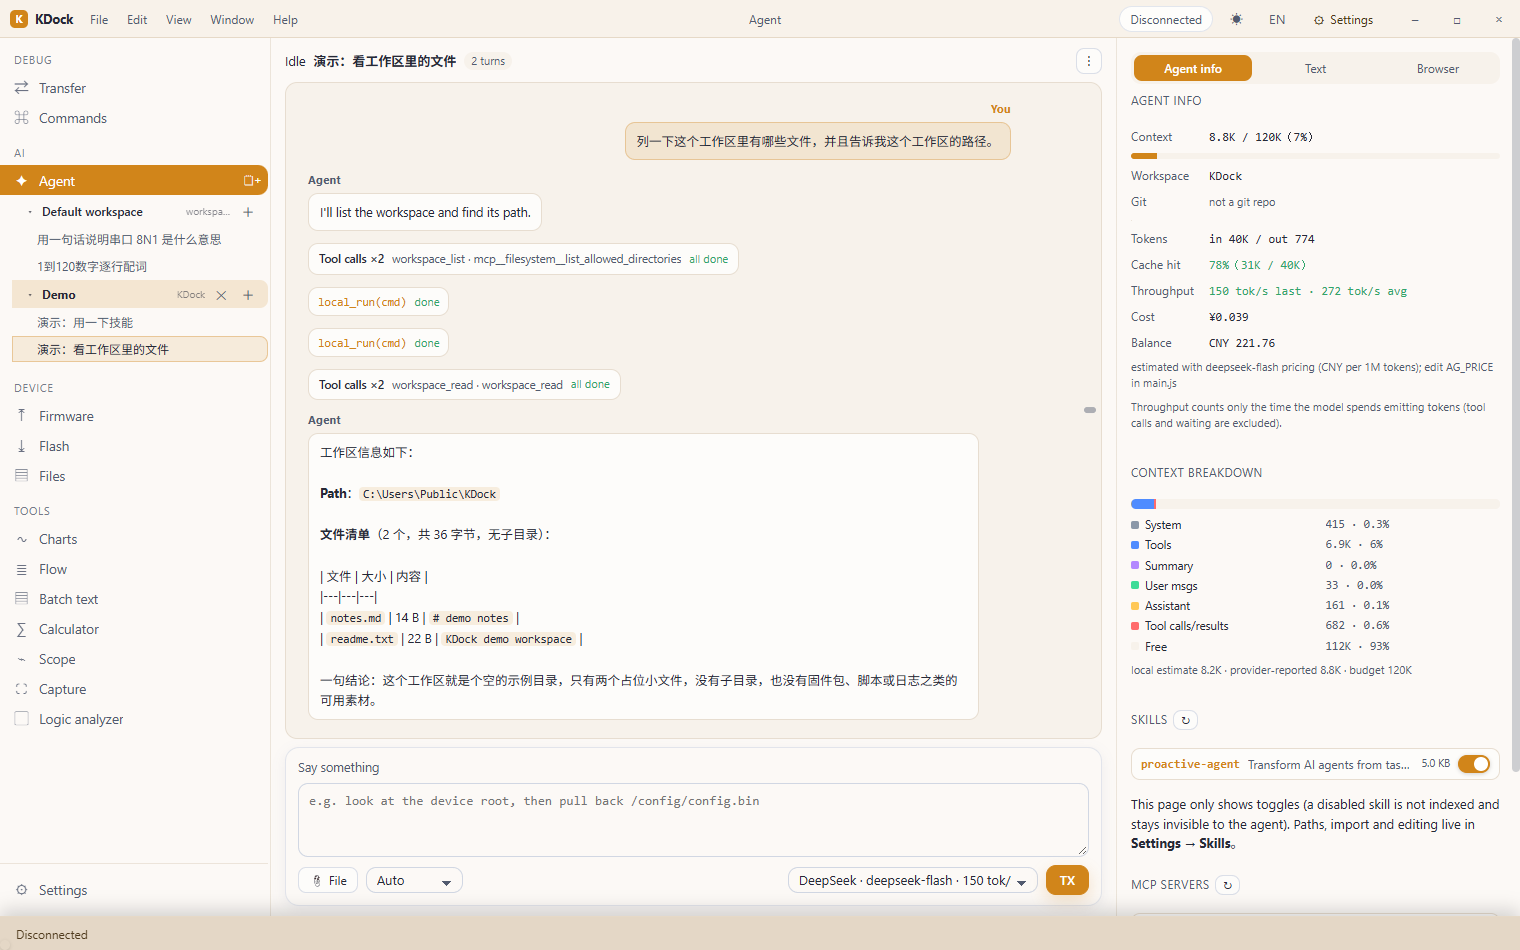Close the Demo workspace with its X
This screenshot has height=950, width=1520.
(221, 295)
